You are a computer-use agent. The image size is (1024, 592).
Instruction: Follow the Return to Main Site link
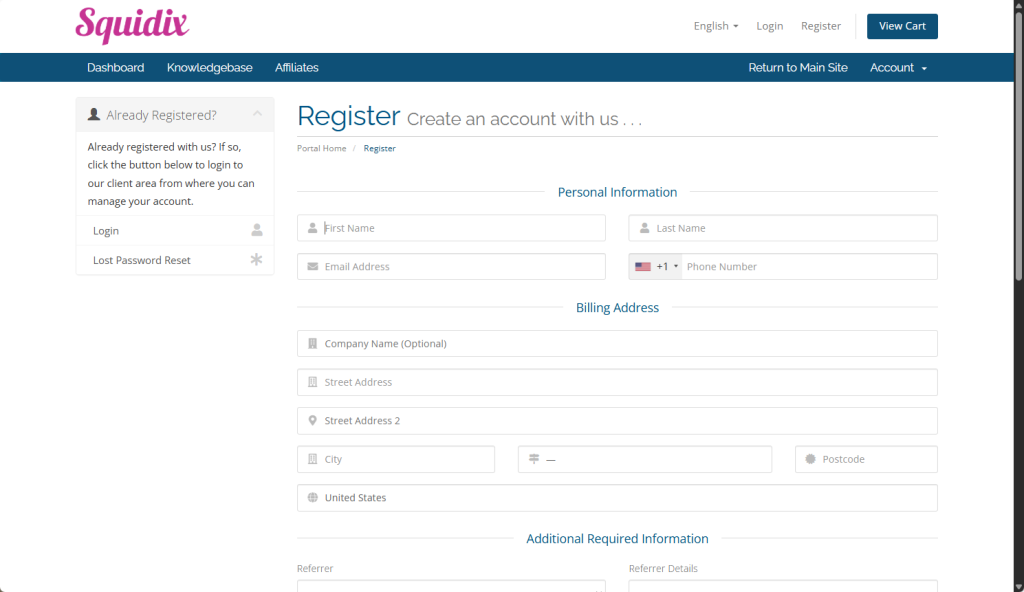(797, 68)
